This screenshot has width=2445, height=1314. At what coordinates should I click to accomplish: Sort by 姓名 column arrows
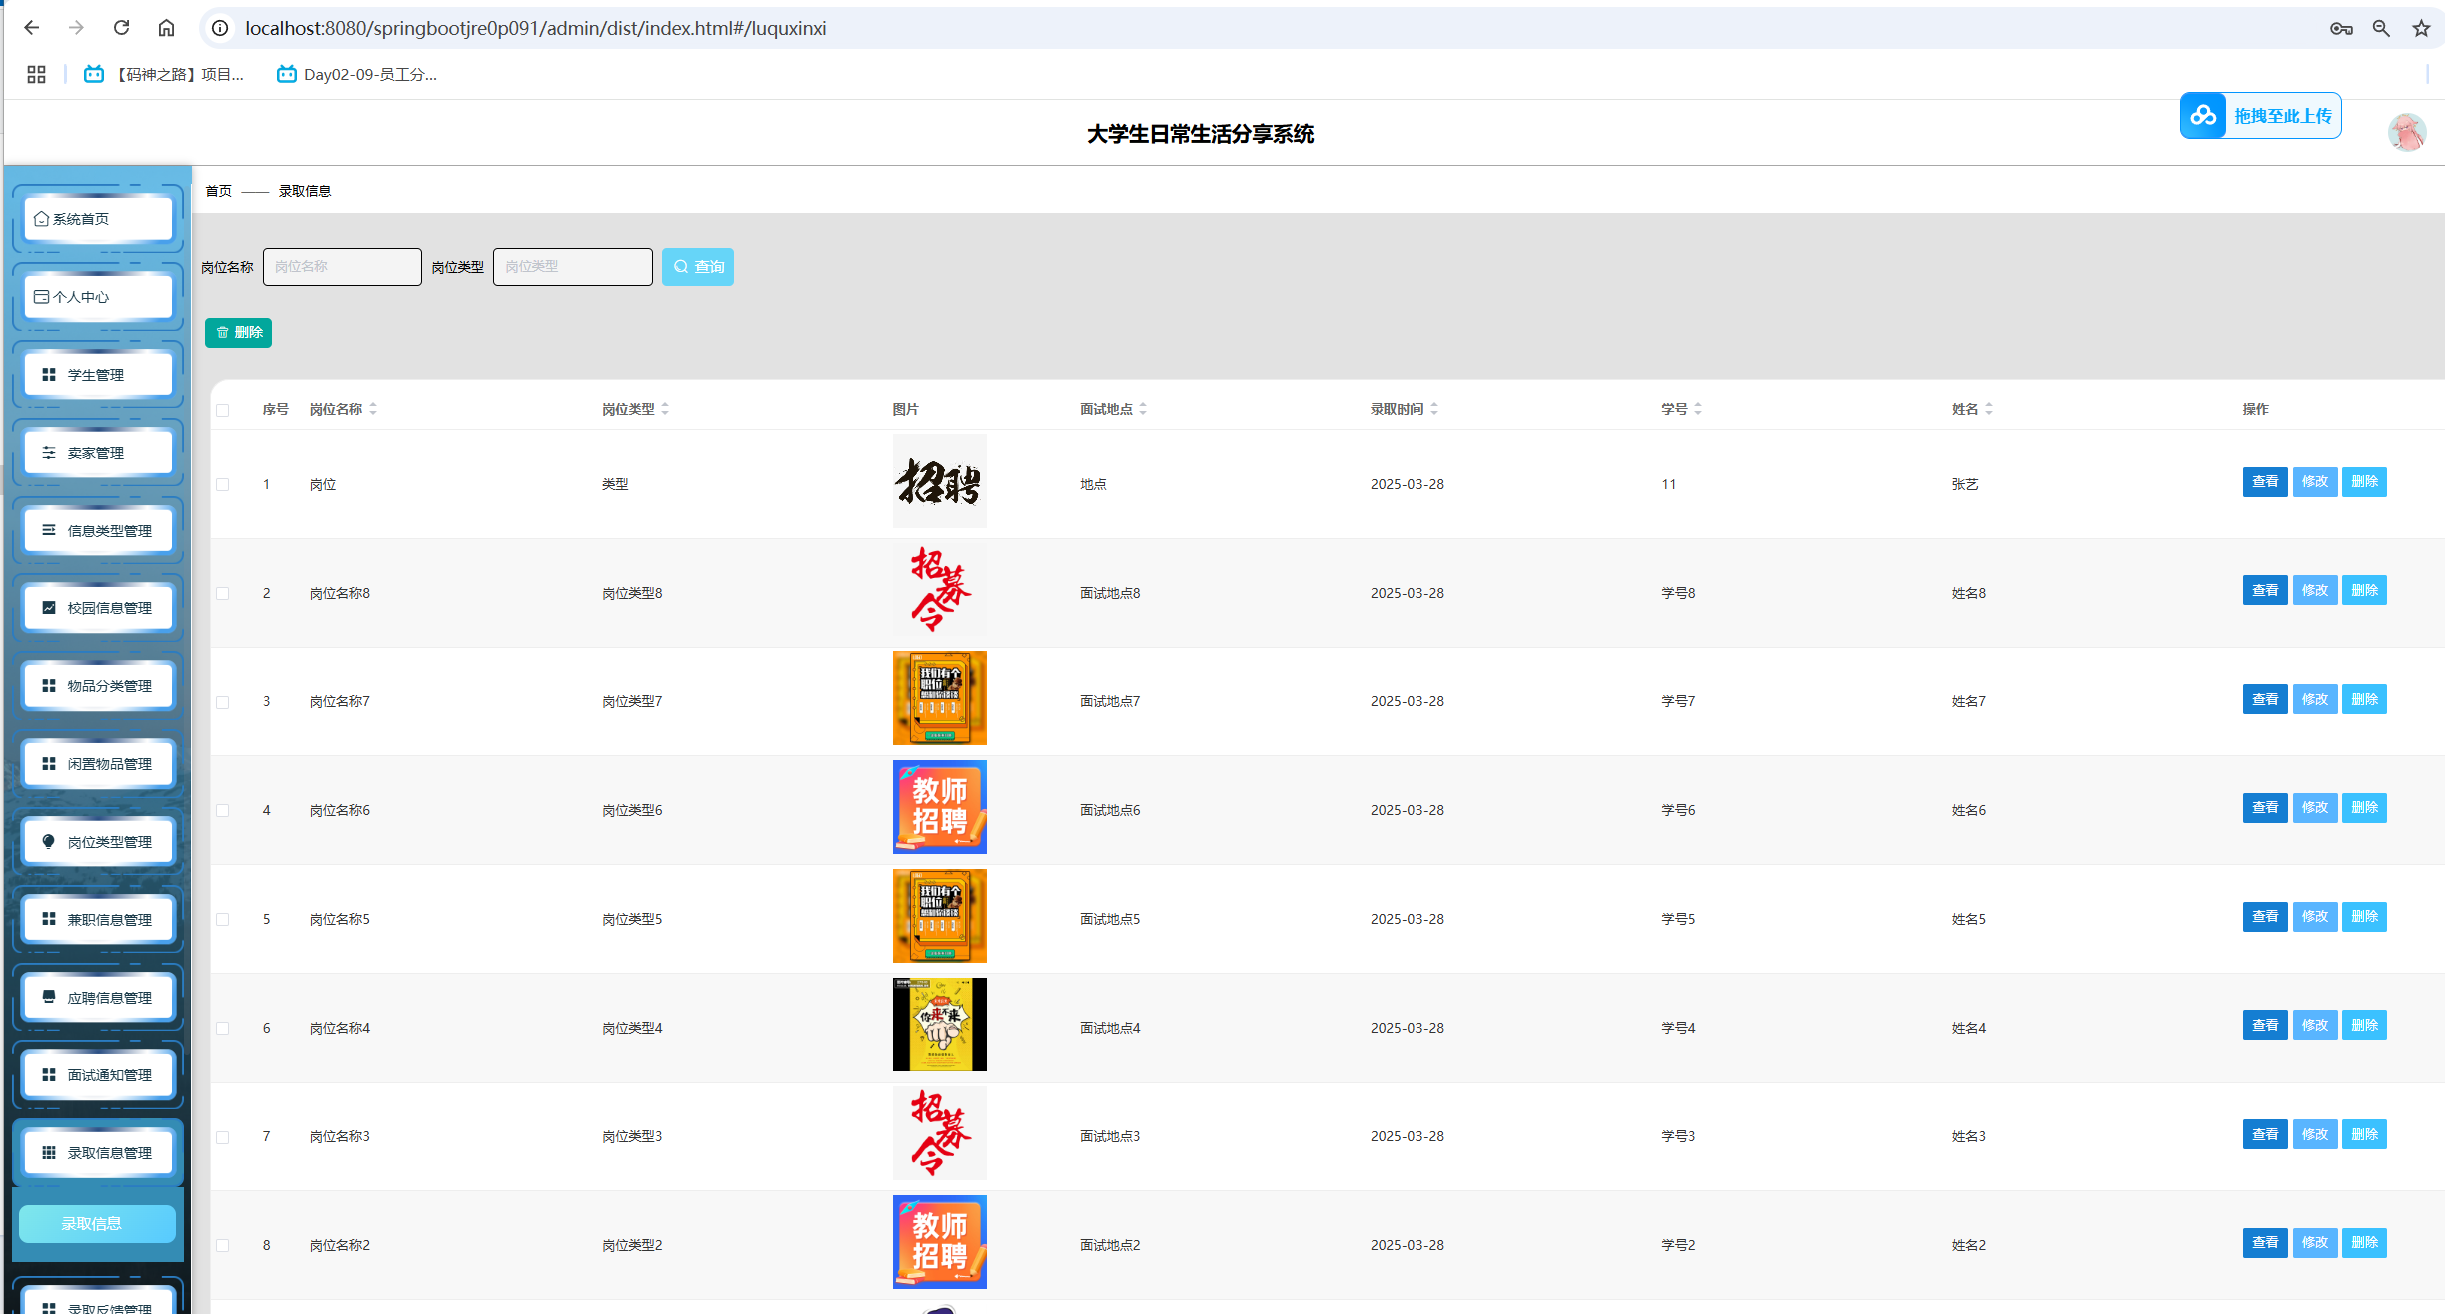pos(1989,409)
